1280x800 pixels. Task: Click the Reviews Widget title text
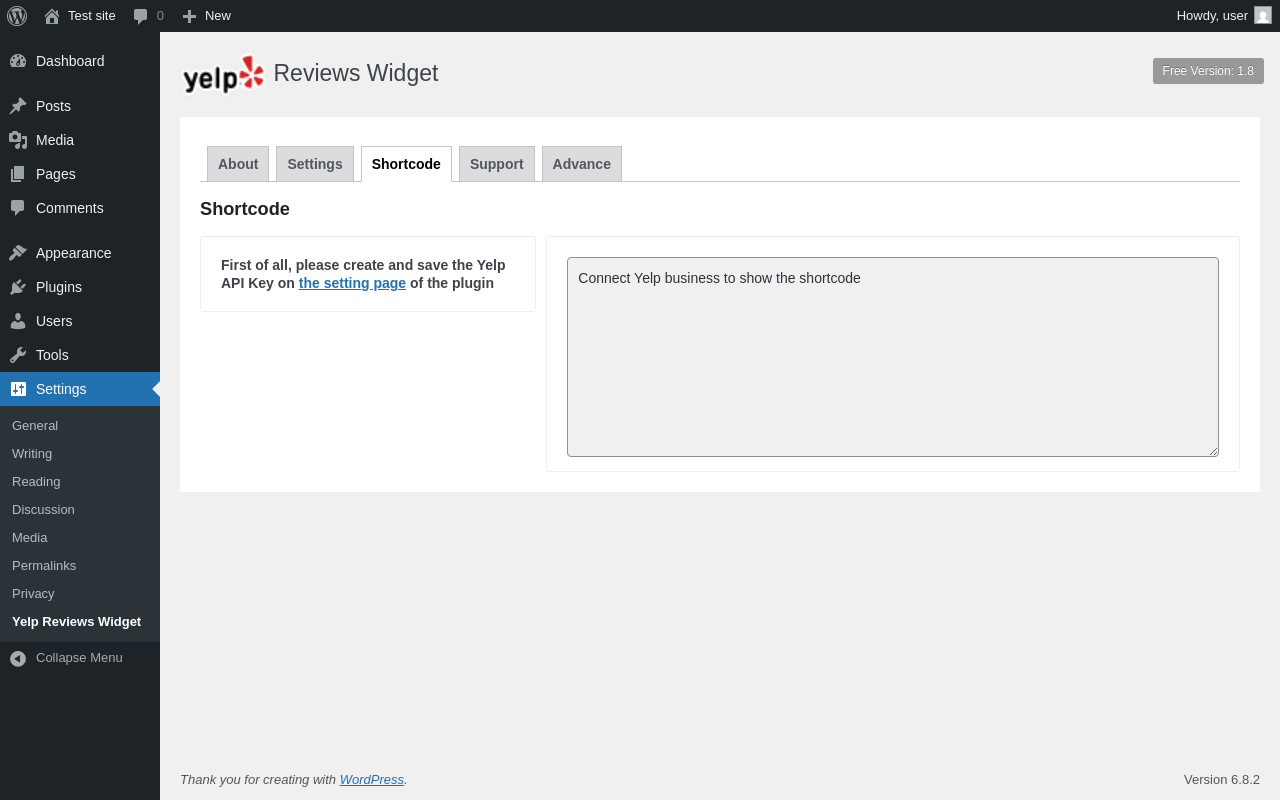pyautogui.click(x=356, y=73)
